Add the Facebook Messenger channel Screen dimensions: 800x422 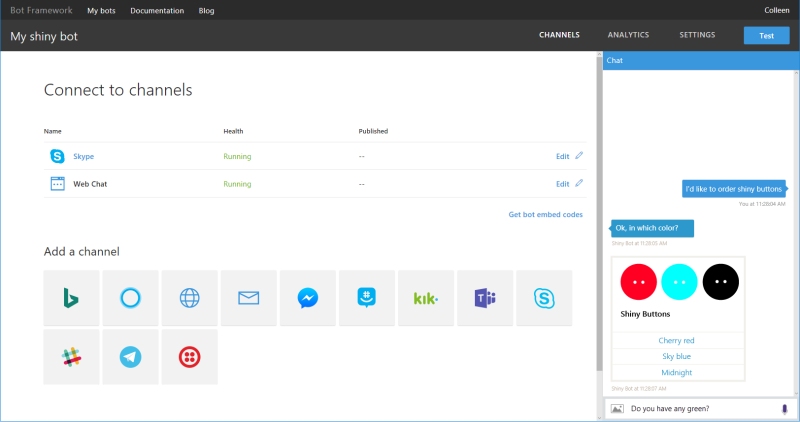coord(308,298)
